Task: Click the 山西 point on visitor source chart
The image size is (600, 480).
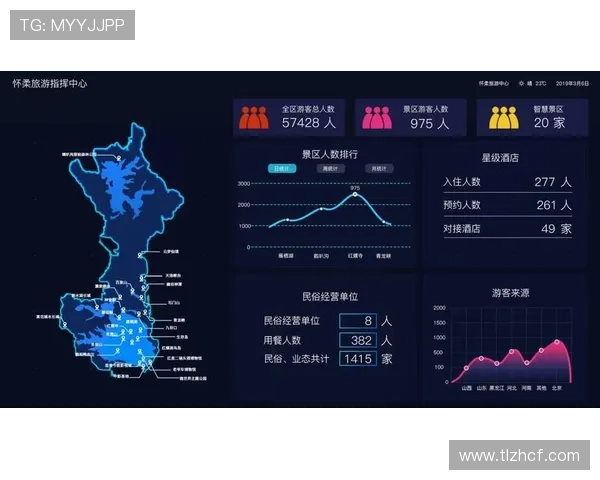Action: [466, 368]
